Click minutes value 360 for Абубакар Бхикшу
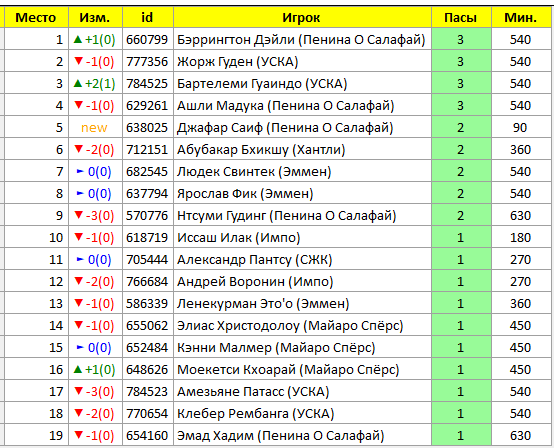The height and width of the screenshot is (448, 554). (520, 149)
